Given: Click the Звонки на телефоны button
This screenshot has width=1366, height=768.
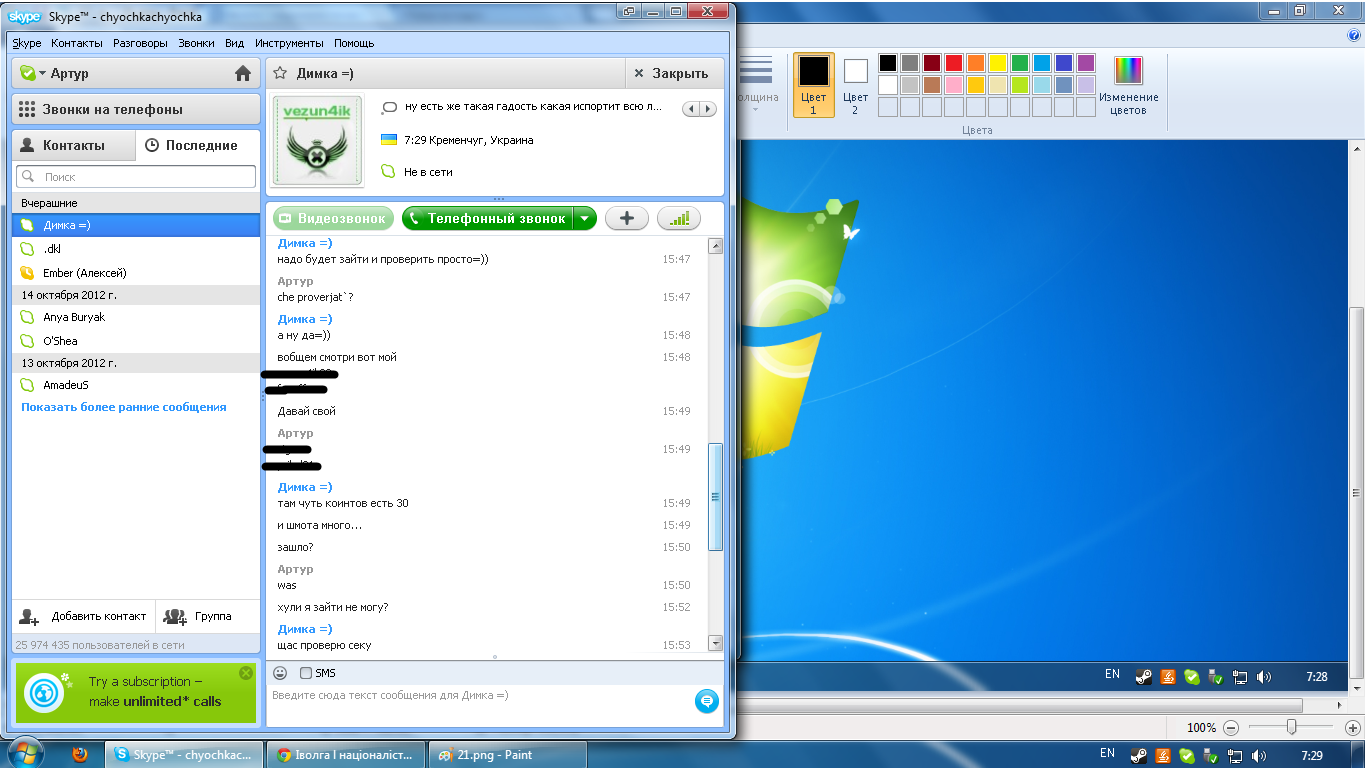Looking at the screenshot, I should [x=136, y=109].
